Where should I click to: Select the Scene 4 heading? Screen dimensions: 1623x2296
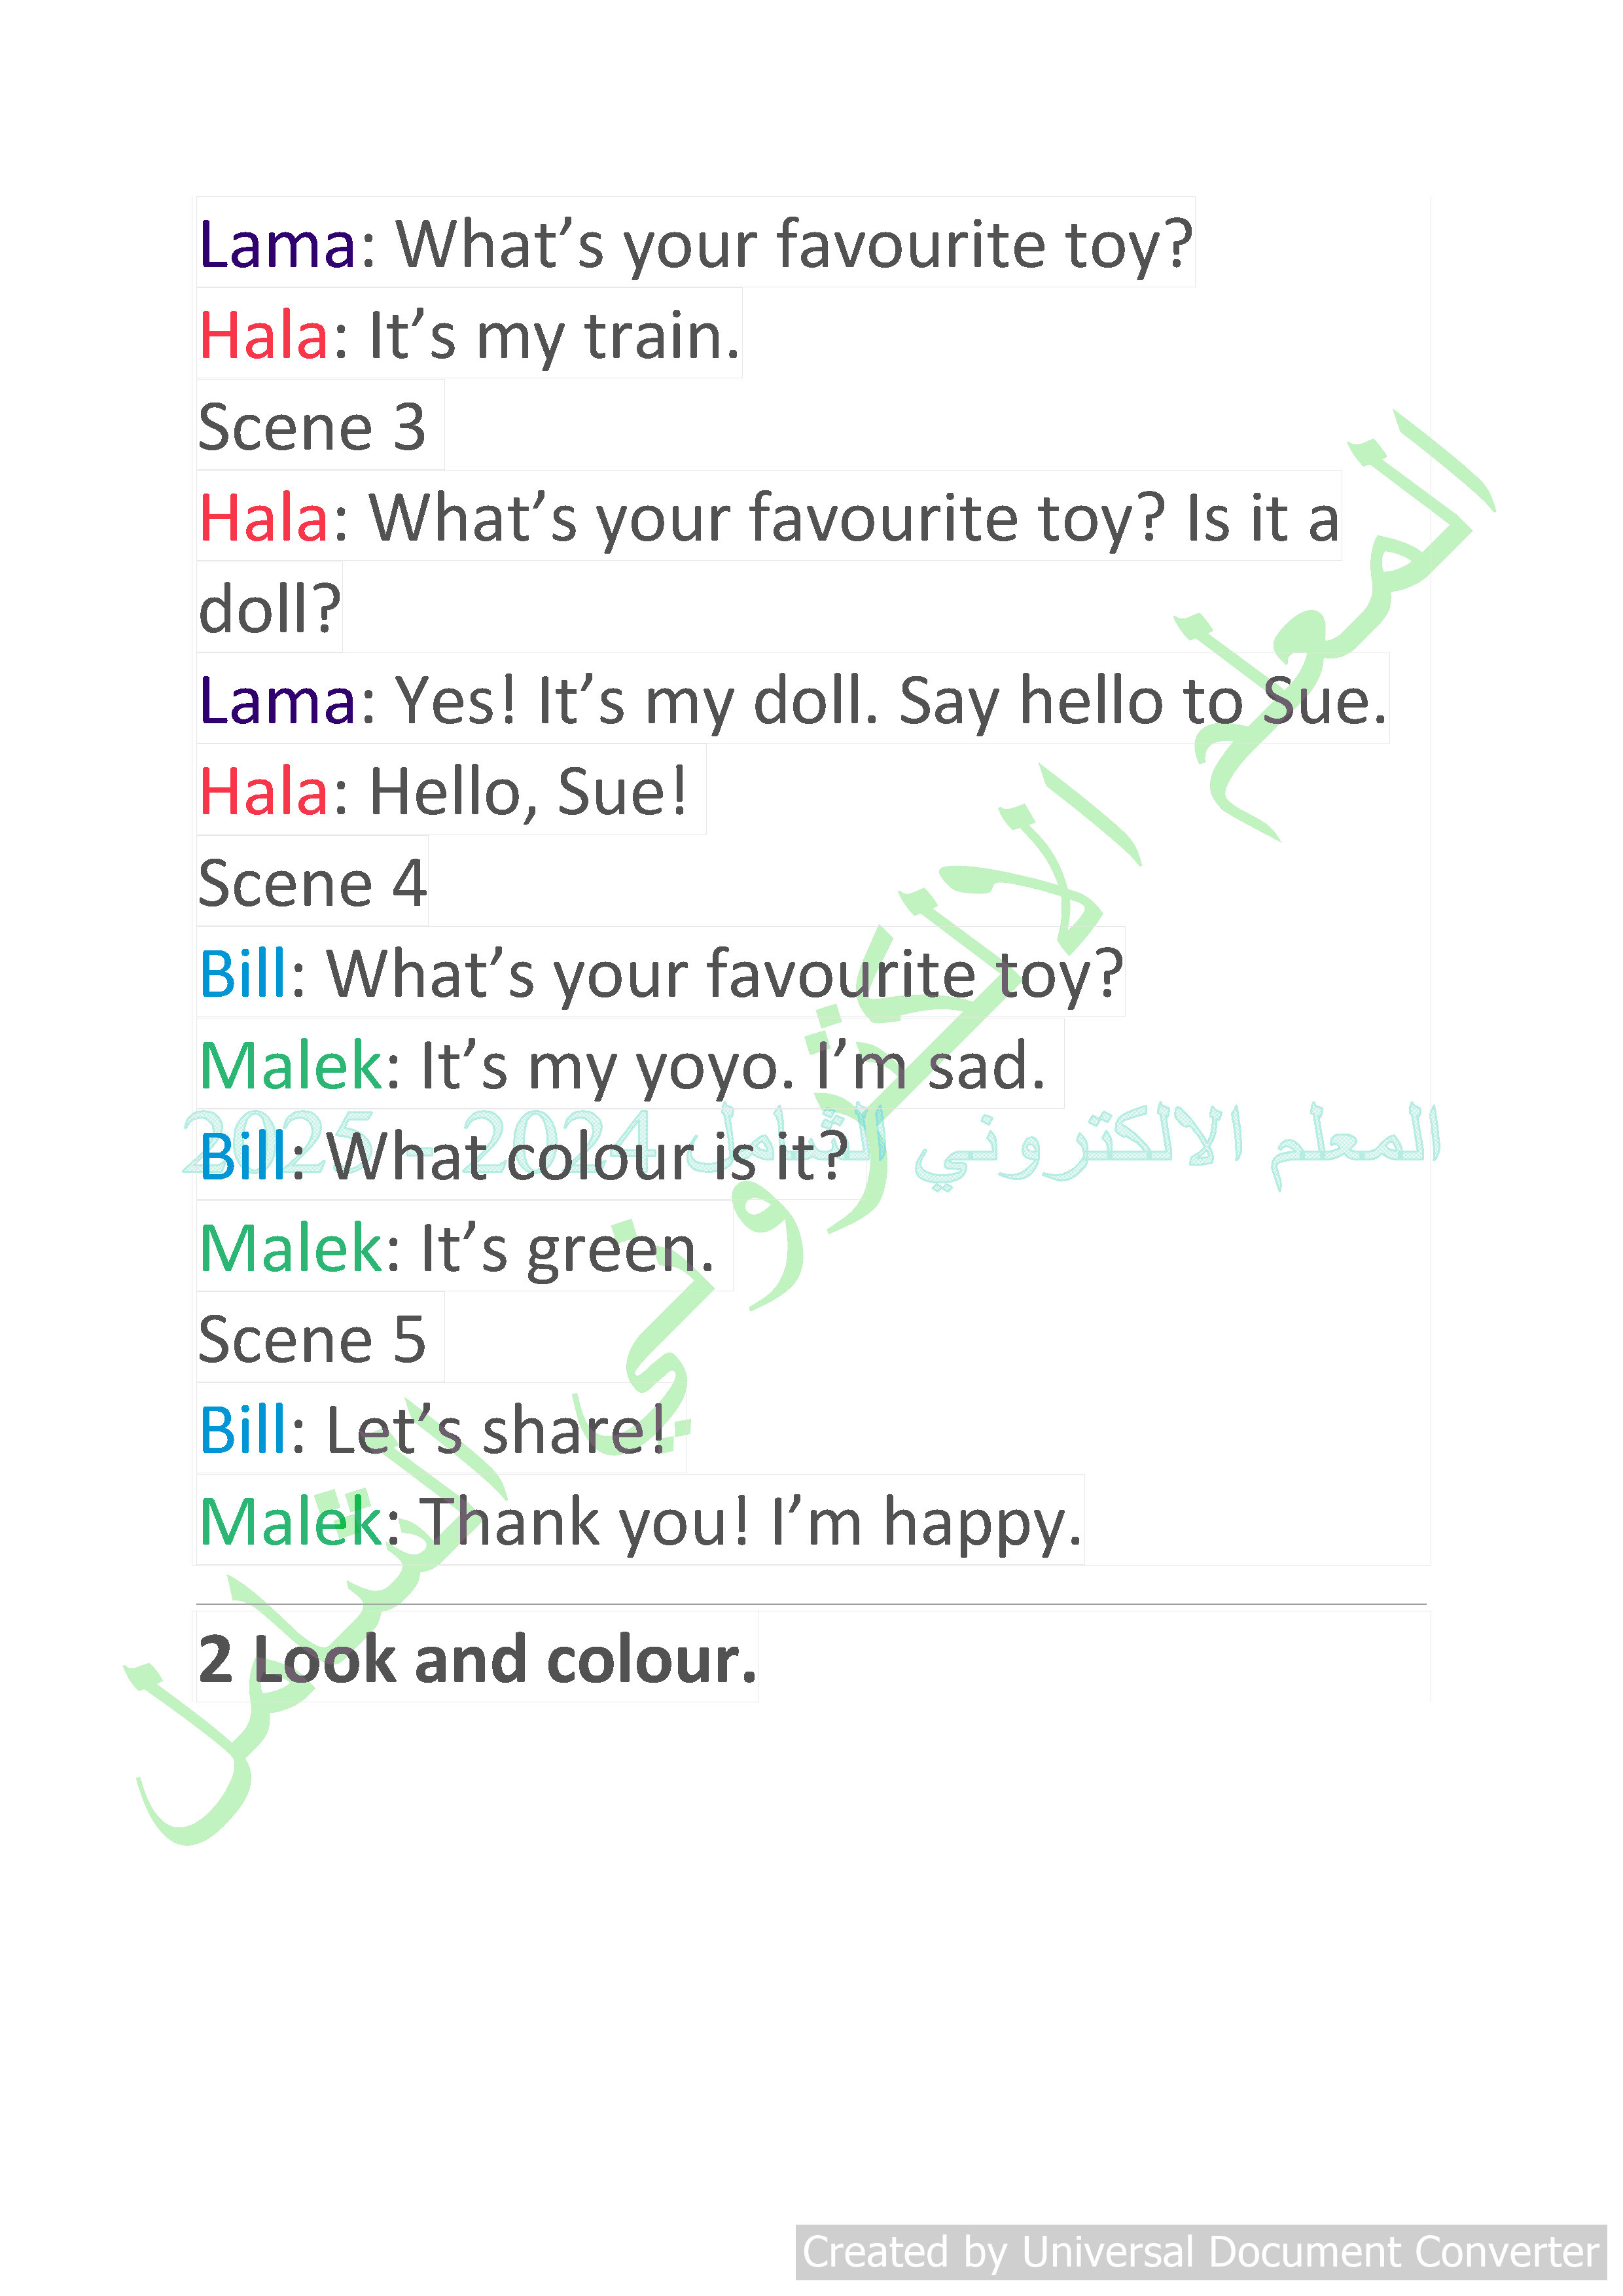(x=312, y=883)
